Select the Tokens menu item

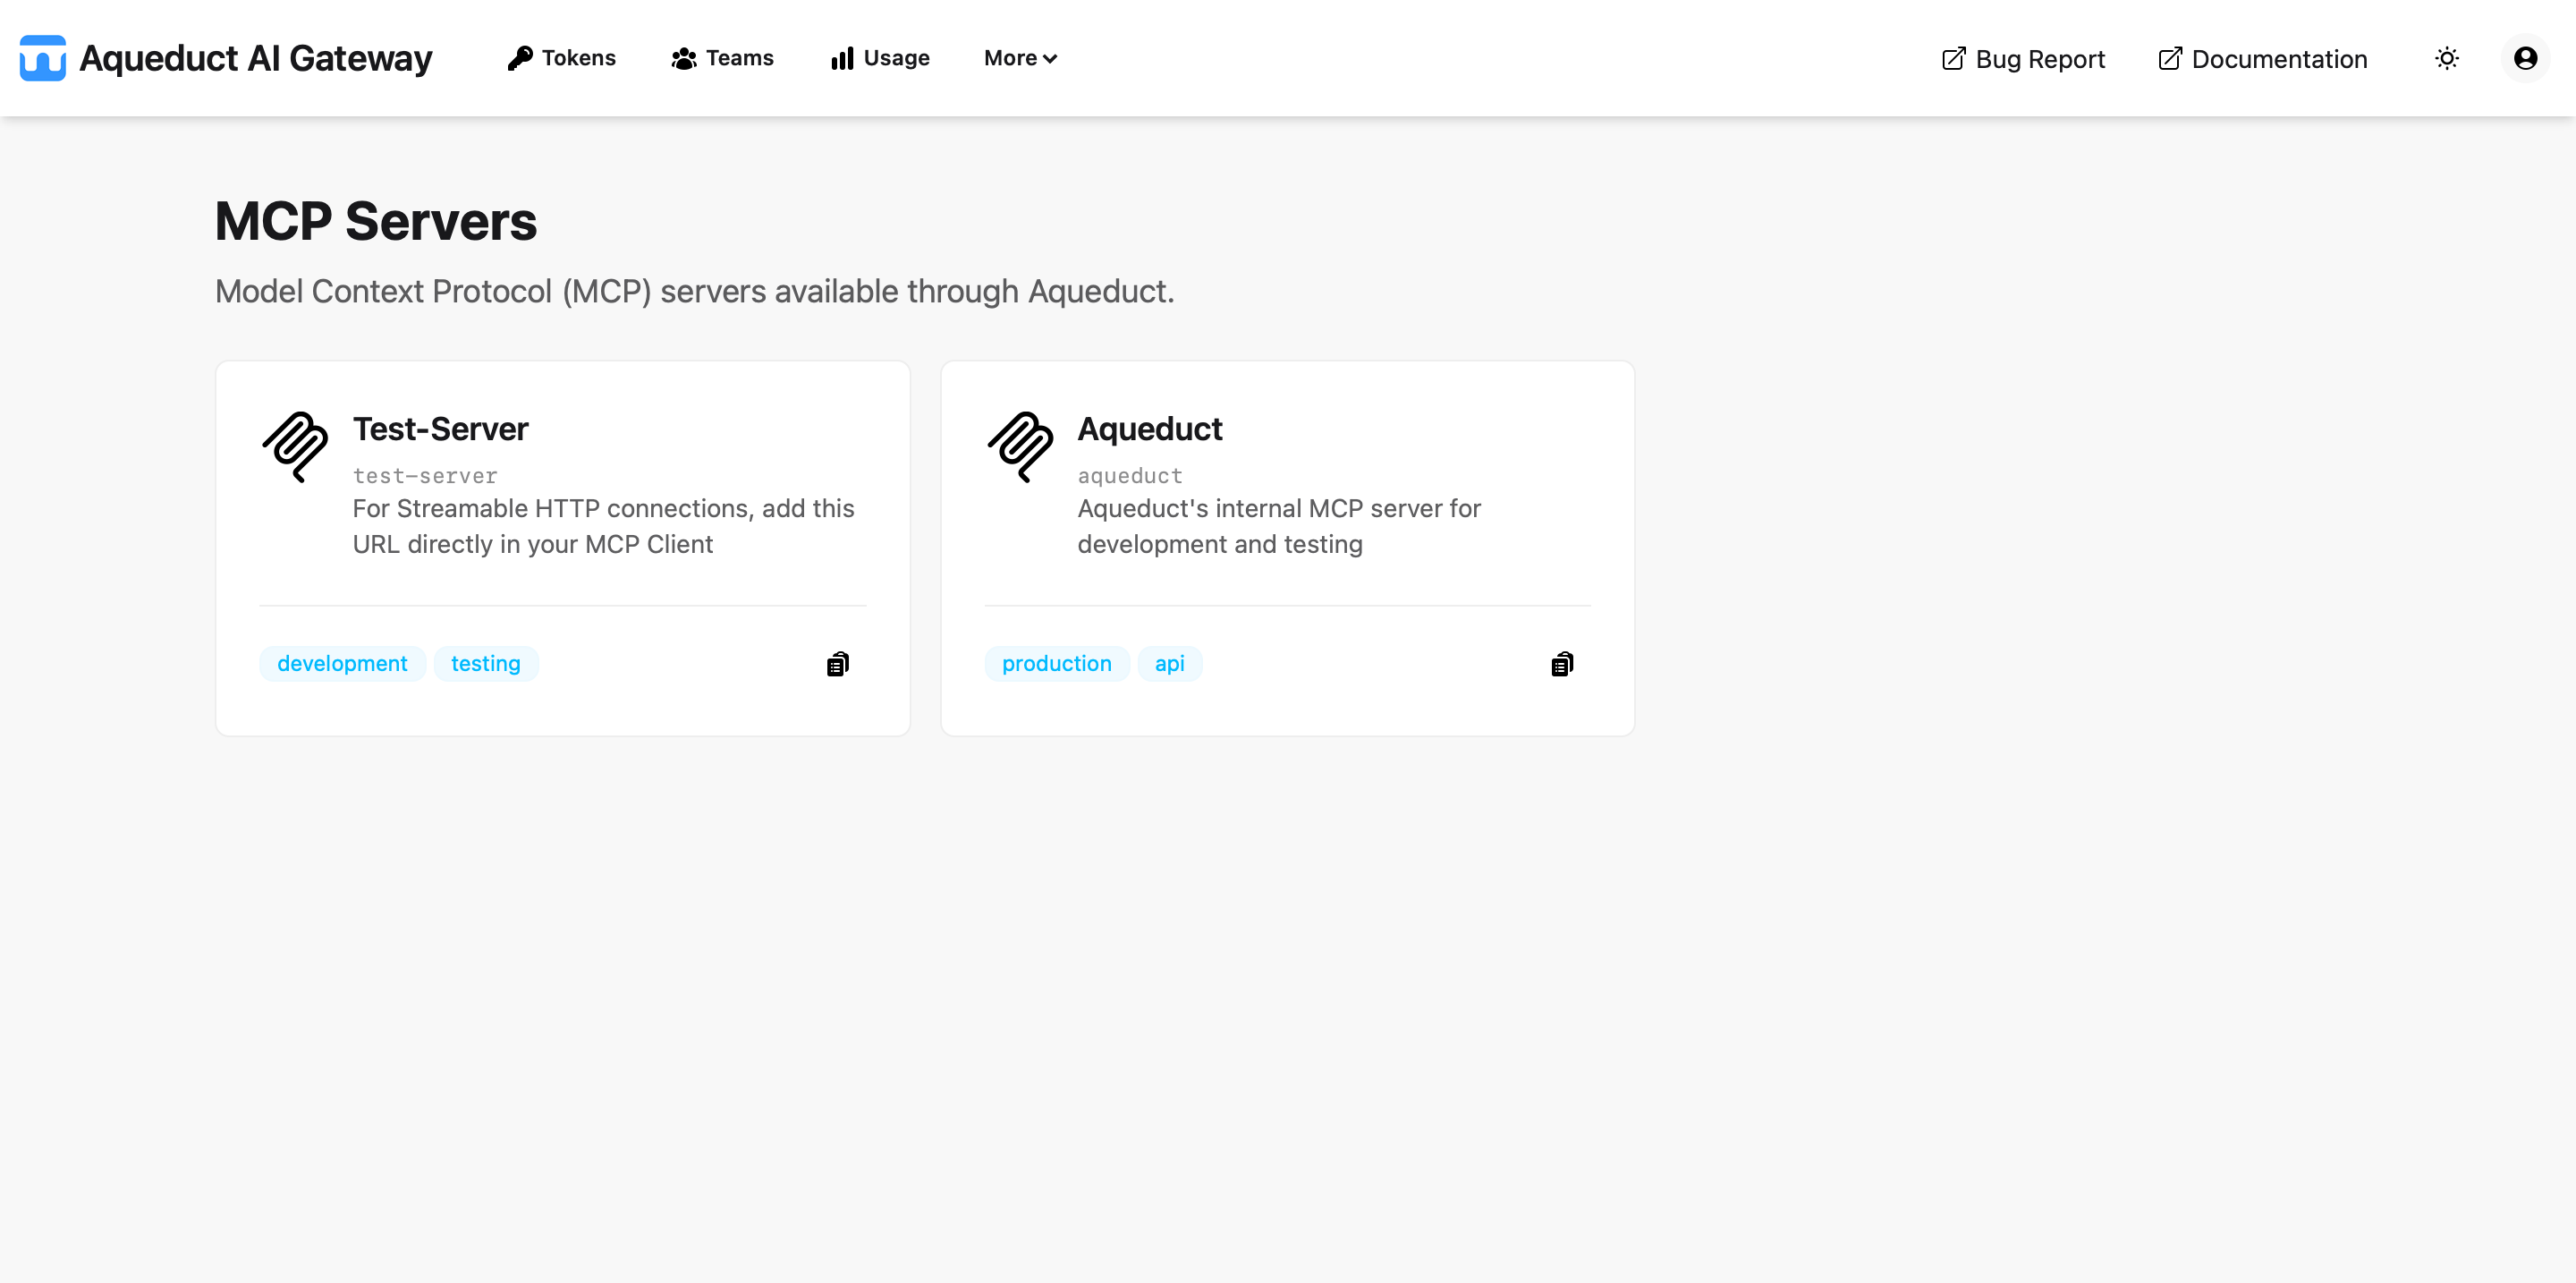coord(562,58)
